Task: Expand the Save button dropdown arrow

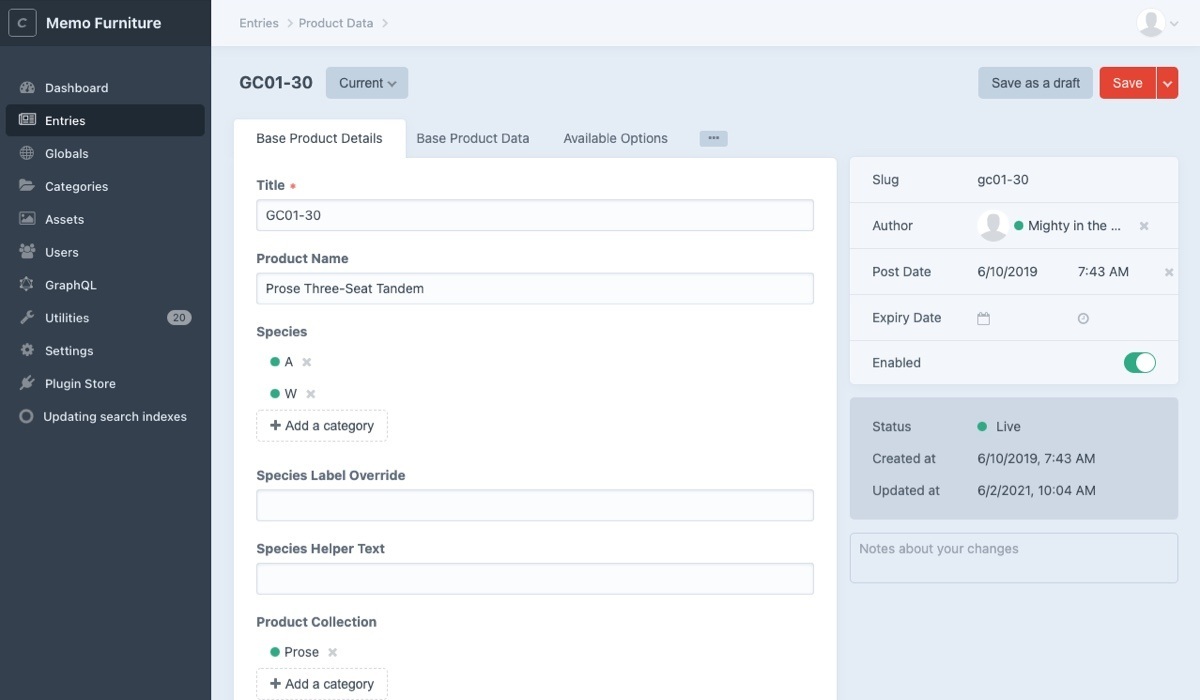Action: [x=1167, y=83]
